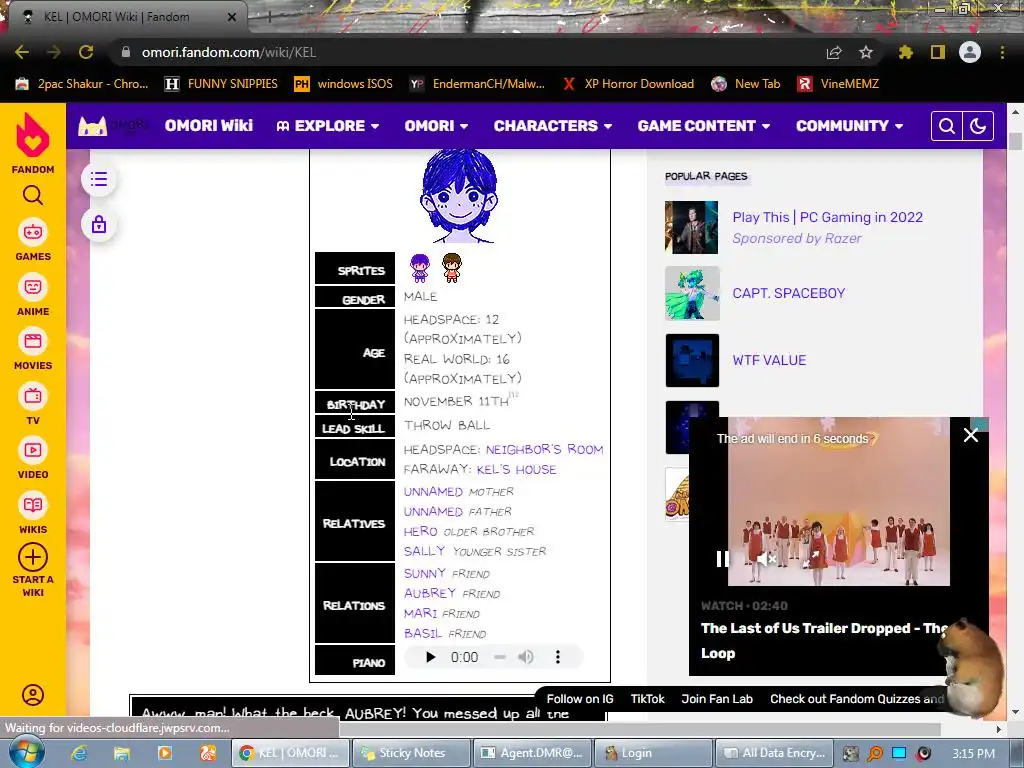
Task: Bookmark this page with the star icon
Action: 866,52
